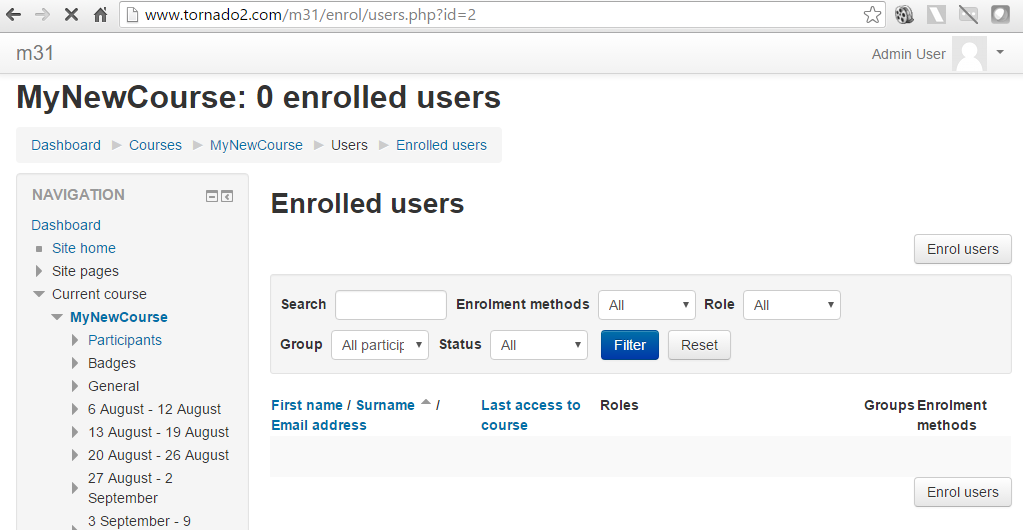The height and width of the screenshot is (530, 1023).
Task: Click the browser forward arrow
Action: click(x=42, y=14)
